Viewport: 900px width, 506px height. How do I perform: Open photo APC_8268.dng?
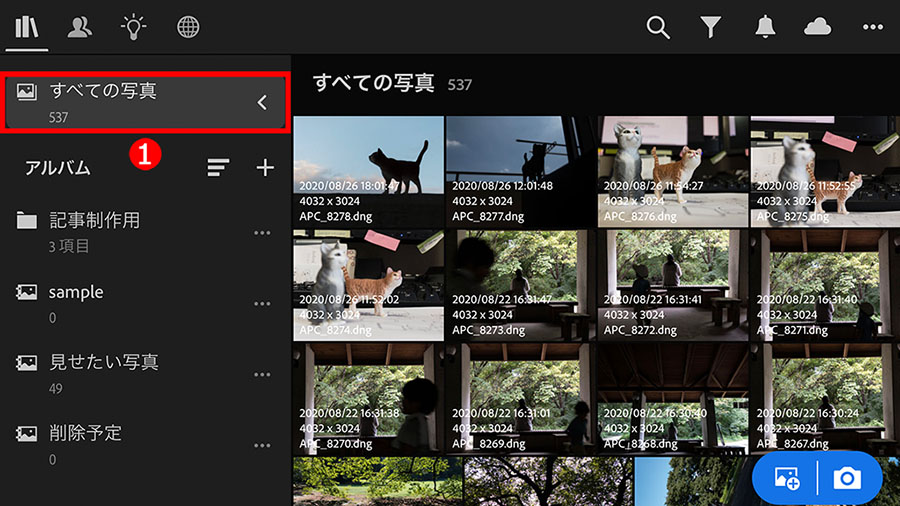pos(673,399)
